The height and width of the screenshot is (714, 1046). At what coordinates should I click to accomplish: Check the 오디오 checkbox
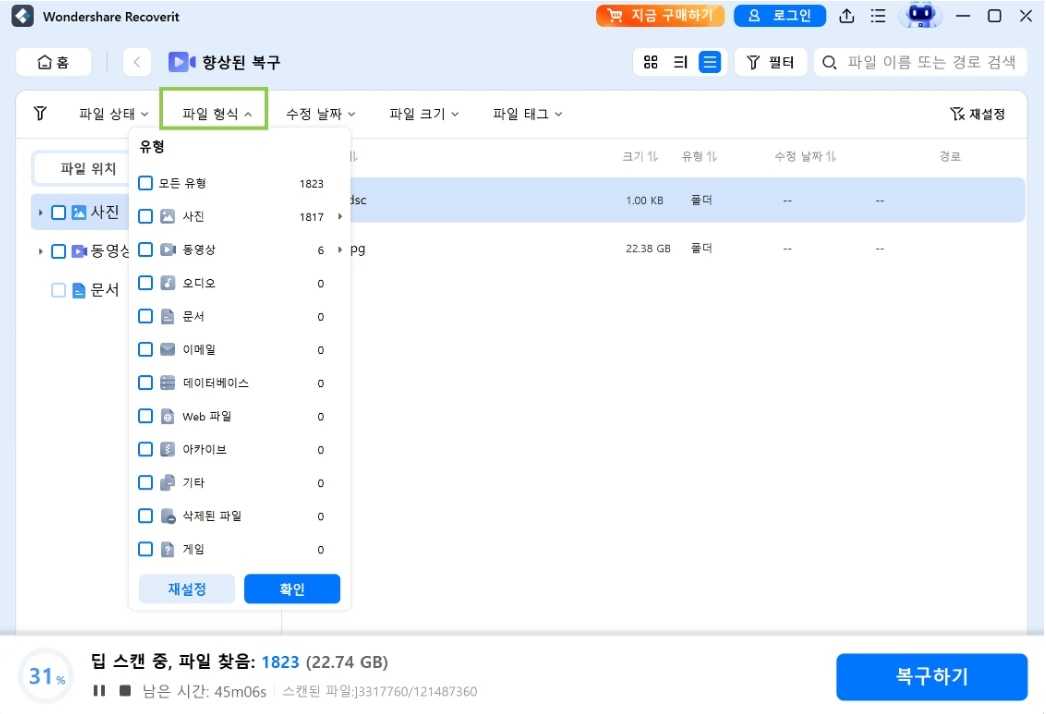[x=145, y=283]
